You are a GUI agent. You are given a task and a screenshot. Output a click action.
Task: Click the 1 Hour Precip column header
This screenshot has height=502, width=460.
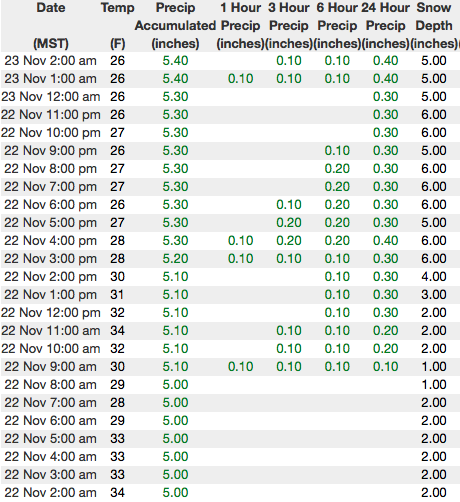point(240,25)
